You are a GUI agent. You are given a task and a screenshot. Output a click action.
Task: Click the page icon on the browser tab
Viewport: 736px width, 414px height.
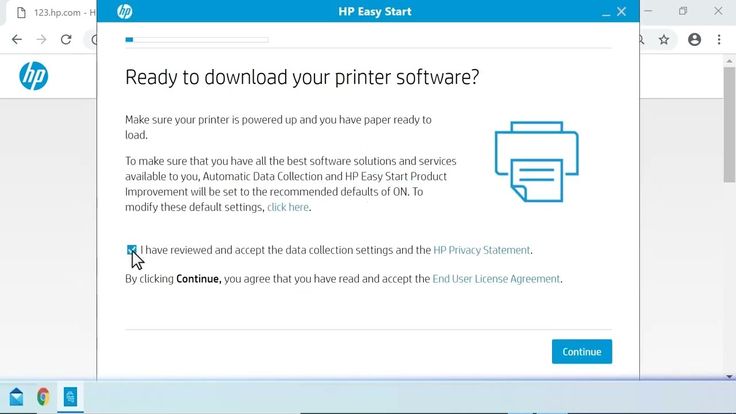pos(21,12)
